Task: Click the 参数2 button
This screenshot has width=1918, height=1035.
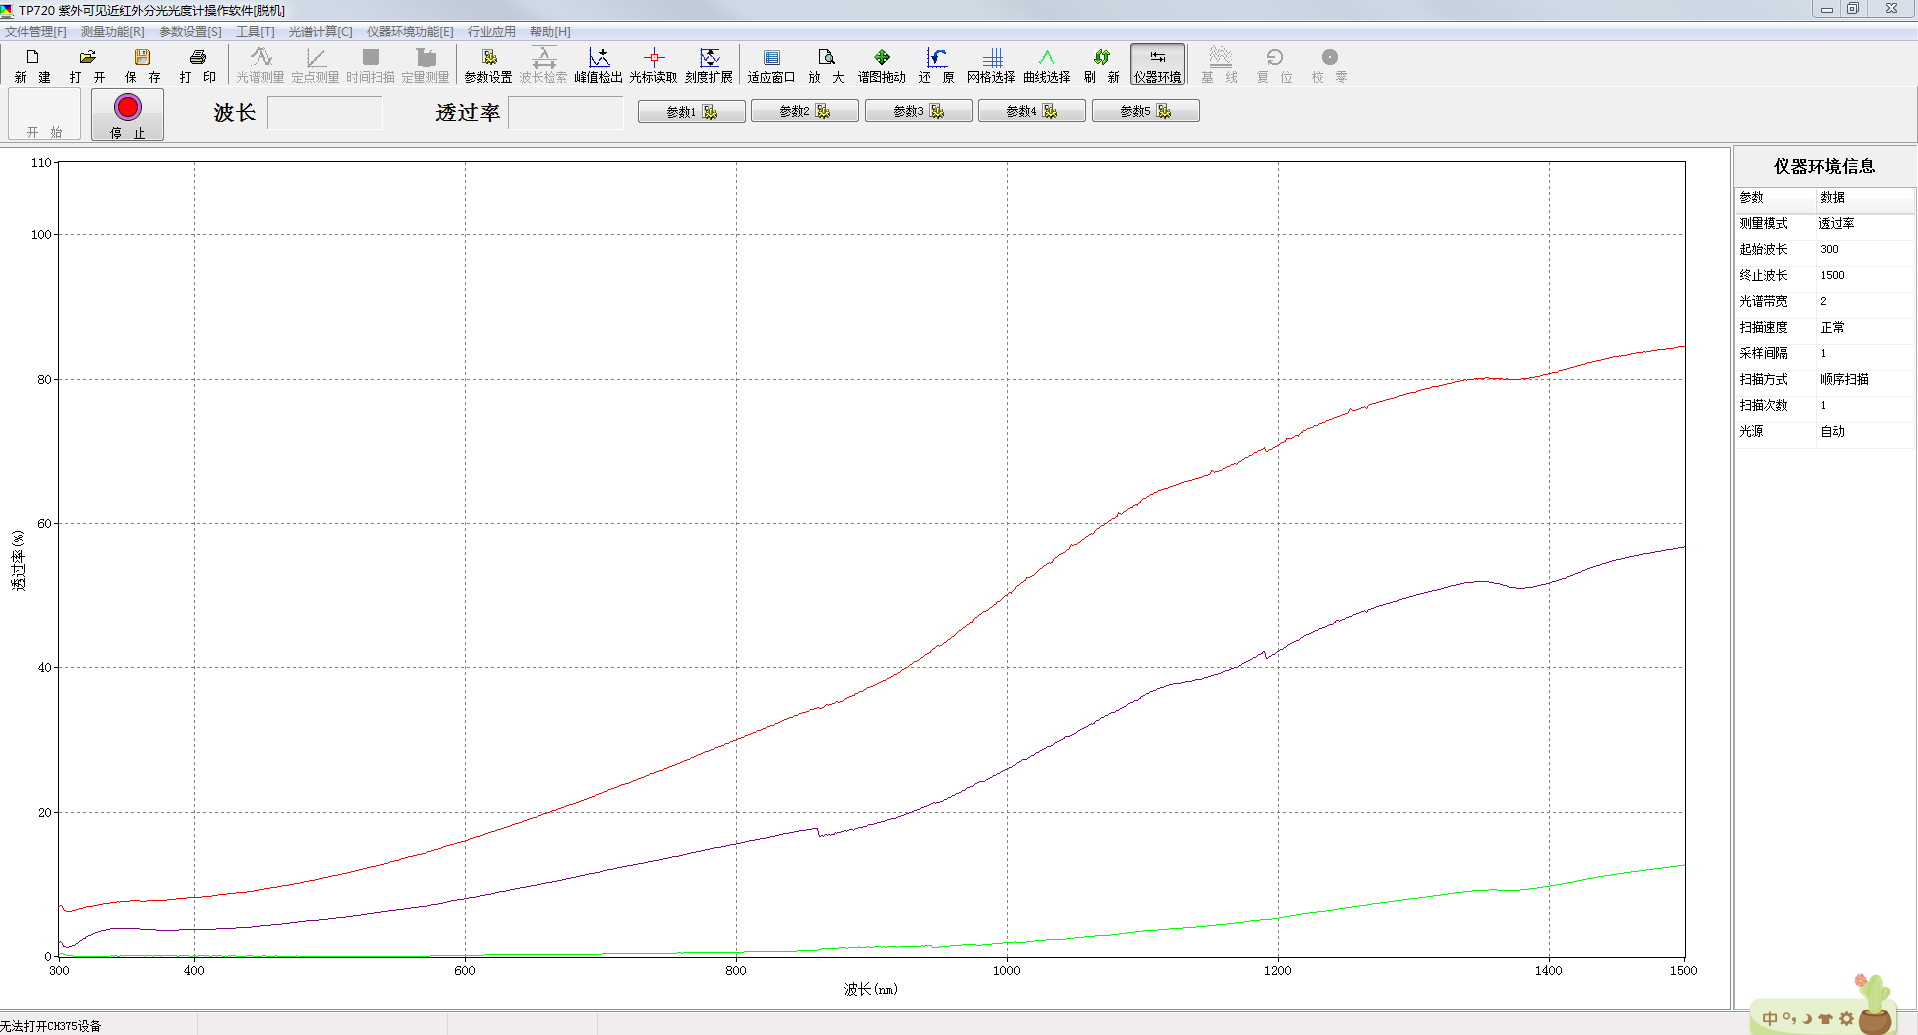Action: (x=805, y=111)
